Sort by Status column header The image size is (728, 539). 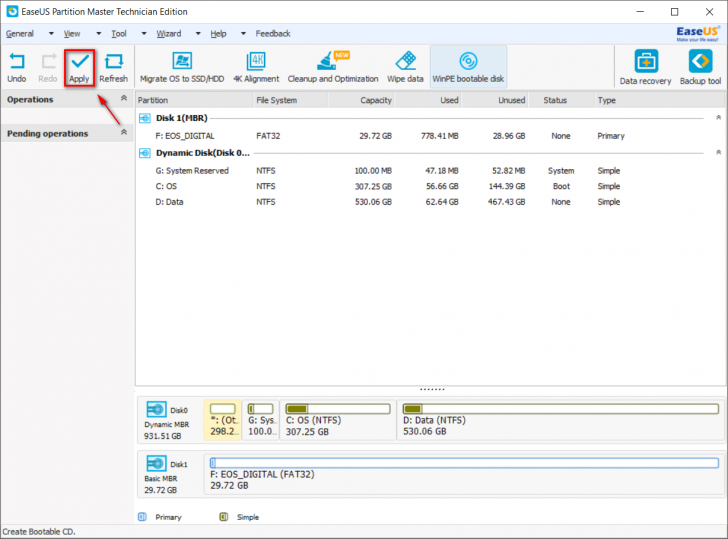pos(561,100)
